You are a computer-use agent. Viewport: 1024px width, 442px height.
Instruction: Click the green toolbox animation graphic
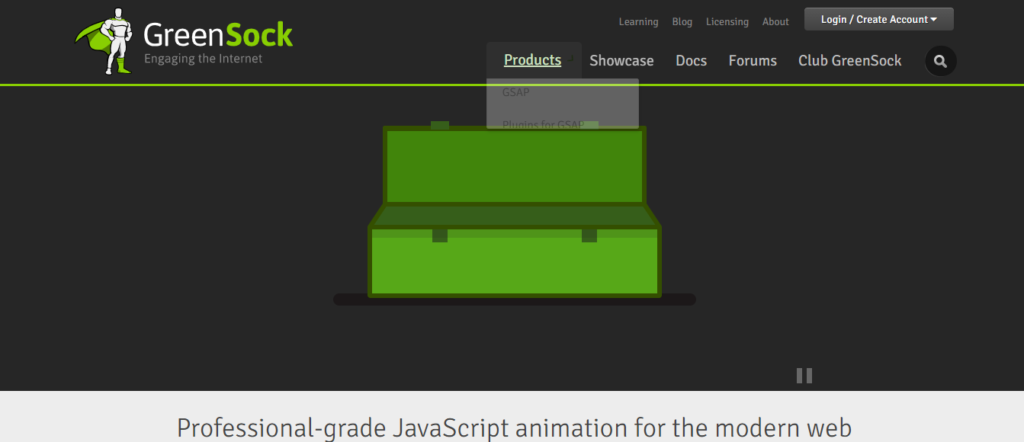point(515,212)
